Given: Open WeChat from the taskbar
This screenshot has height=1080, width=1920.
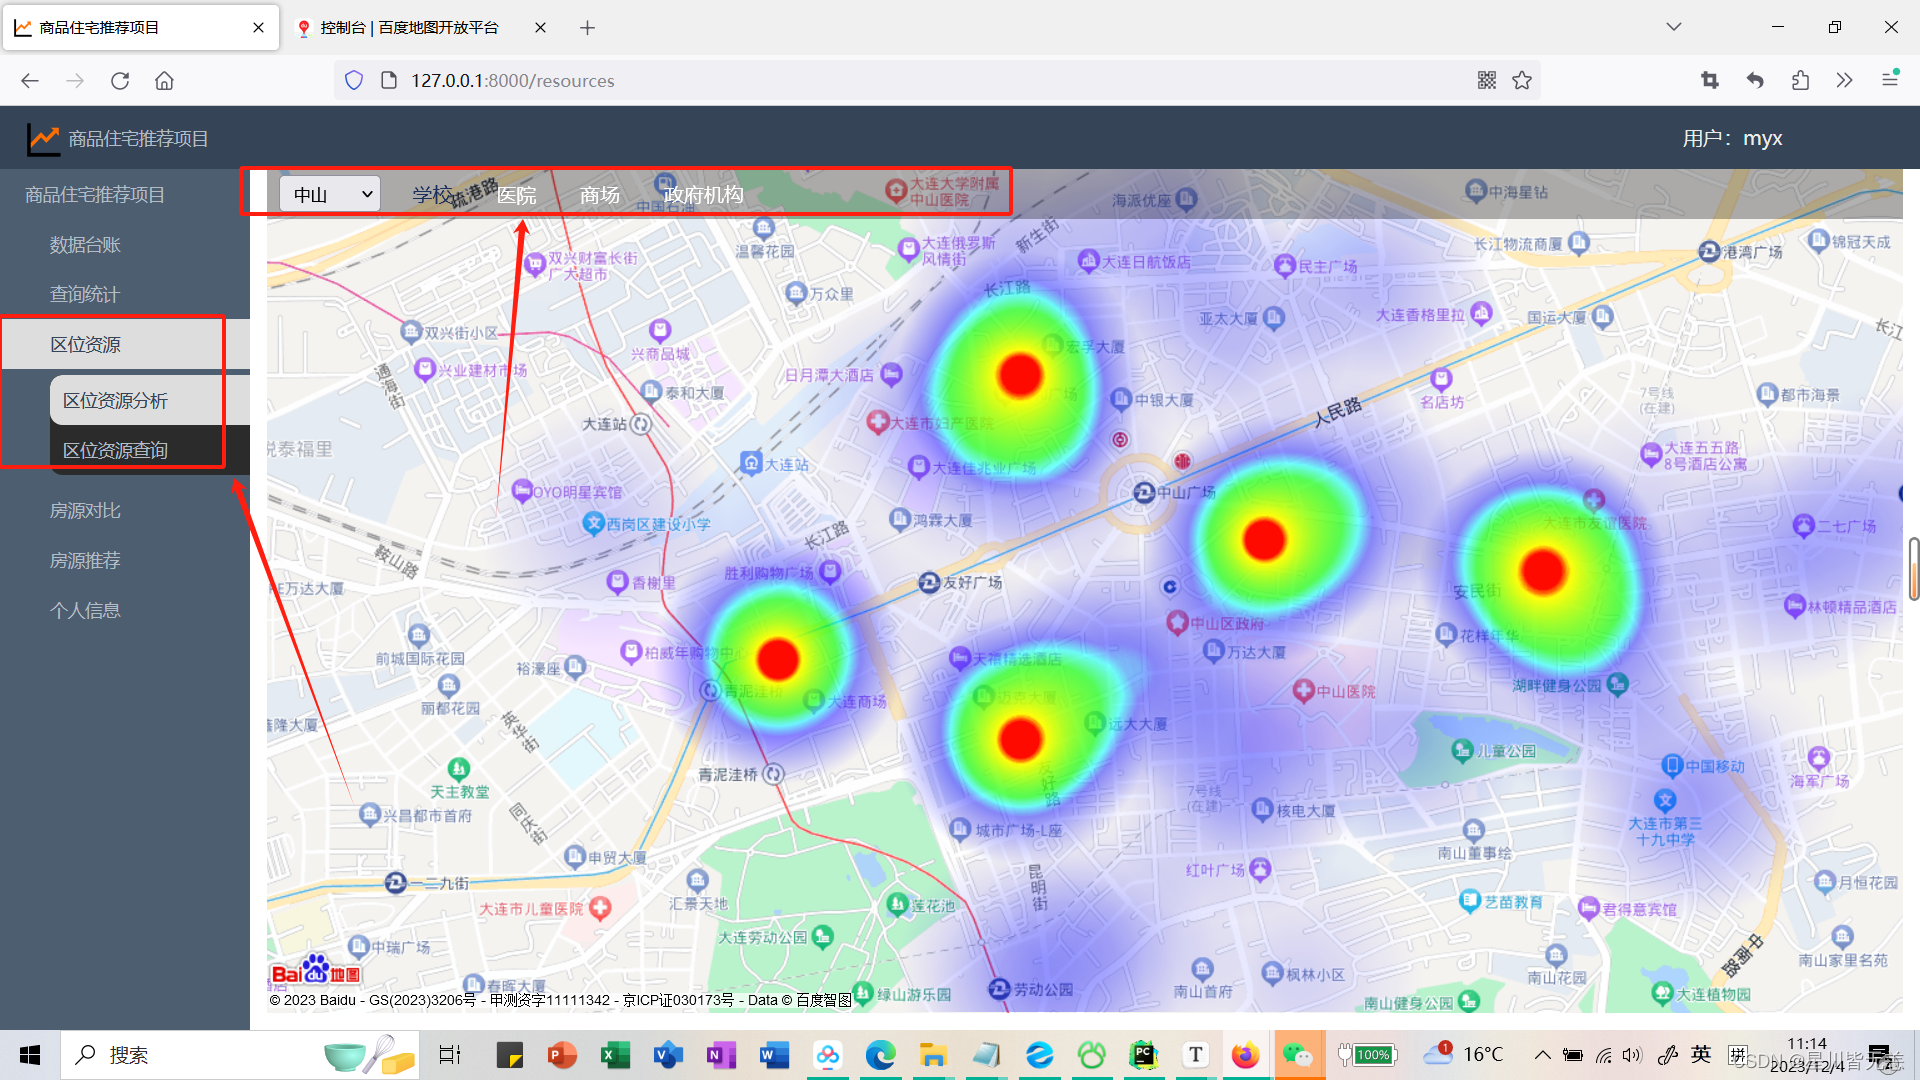Looking at the screenshot, I should click(1298, 1055).
